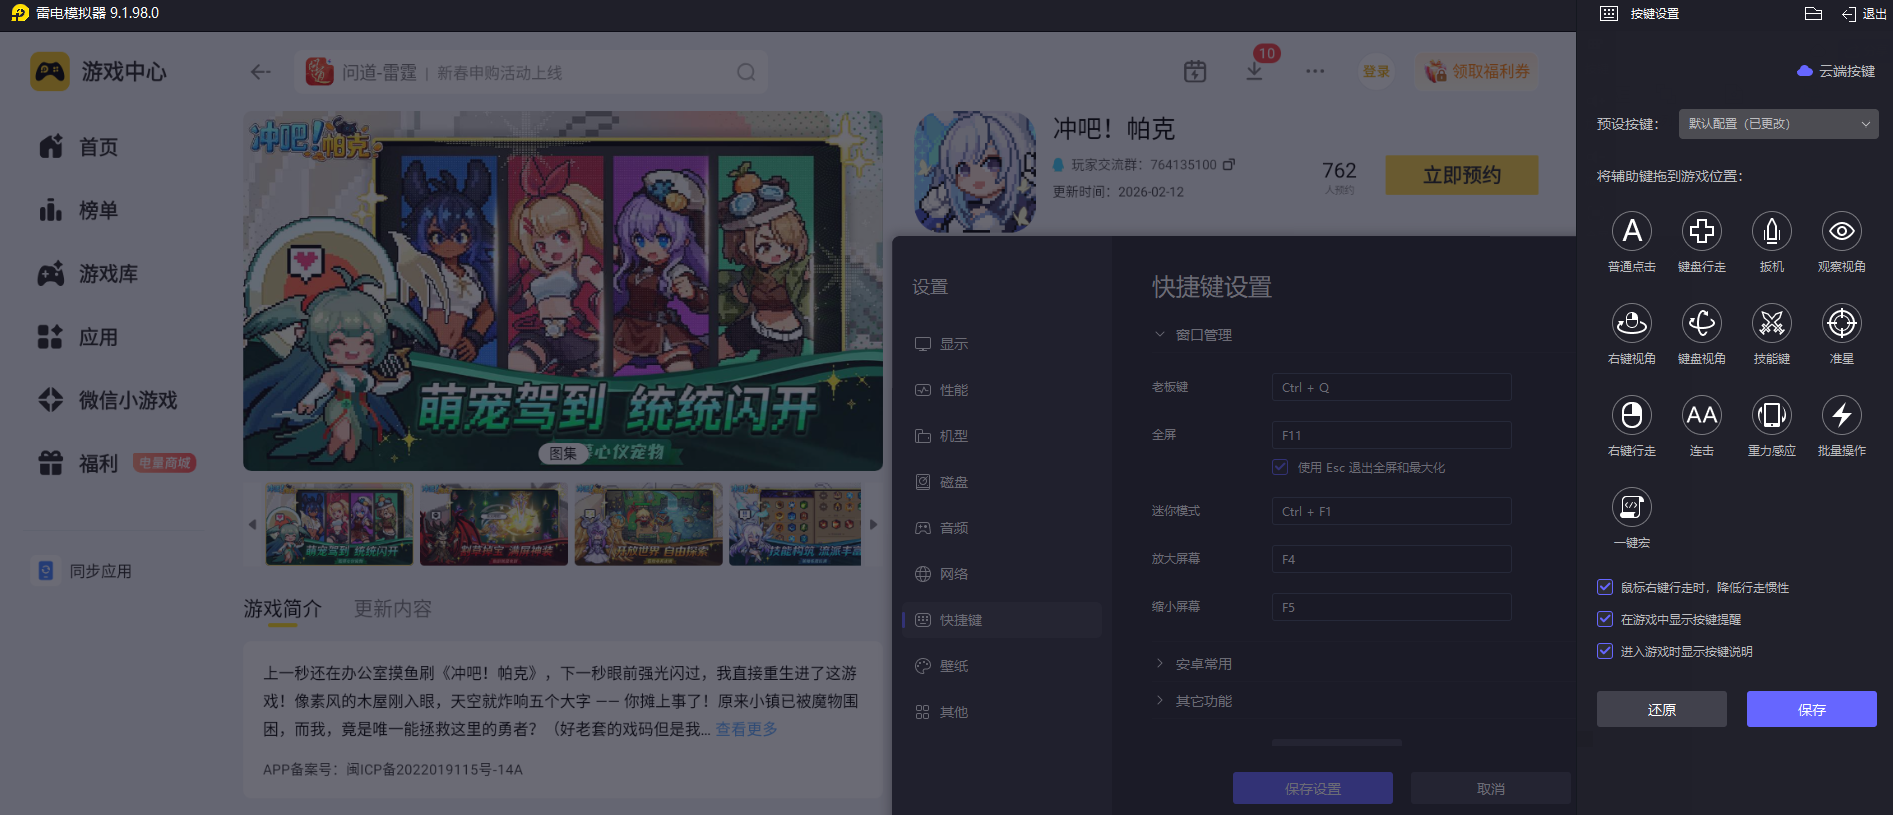Click the 问道-雷霆 game icon in search bar
Screen dimensions: 1893x815
(319, 72)
